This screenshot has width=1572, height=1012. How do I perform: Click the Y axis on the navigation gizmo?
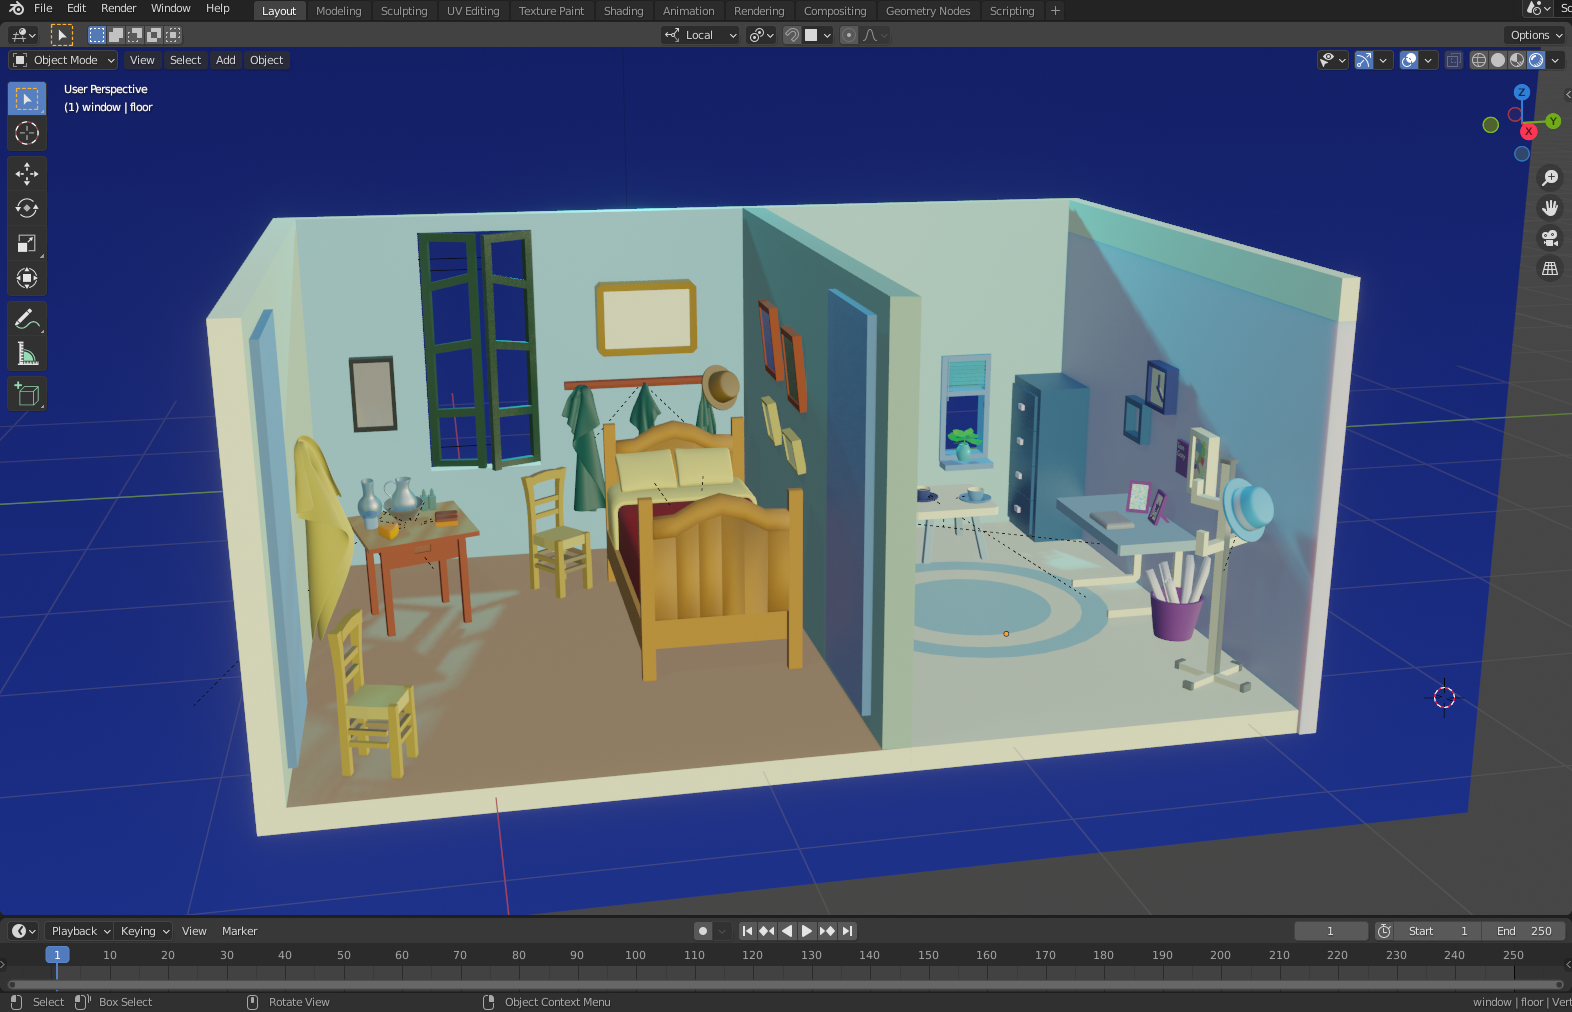tap(1553, 121)
